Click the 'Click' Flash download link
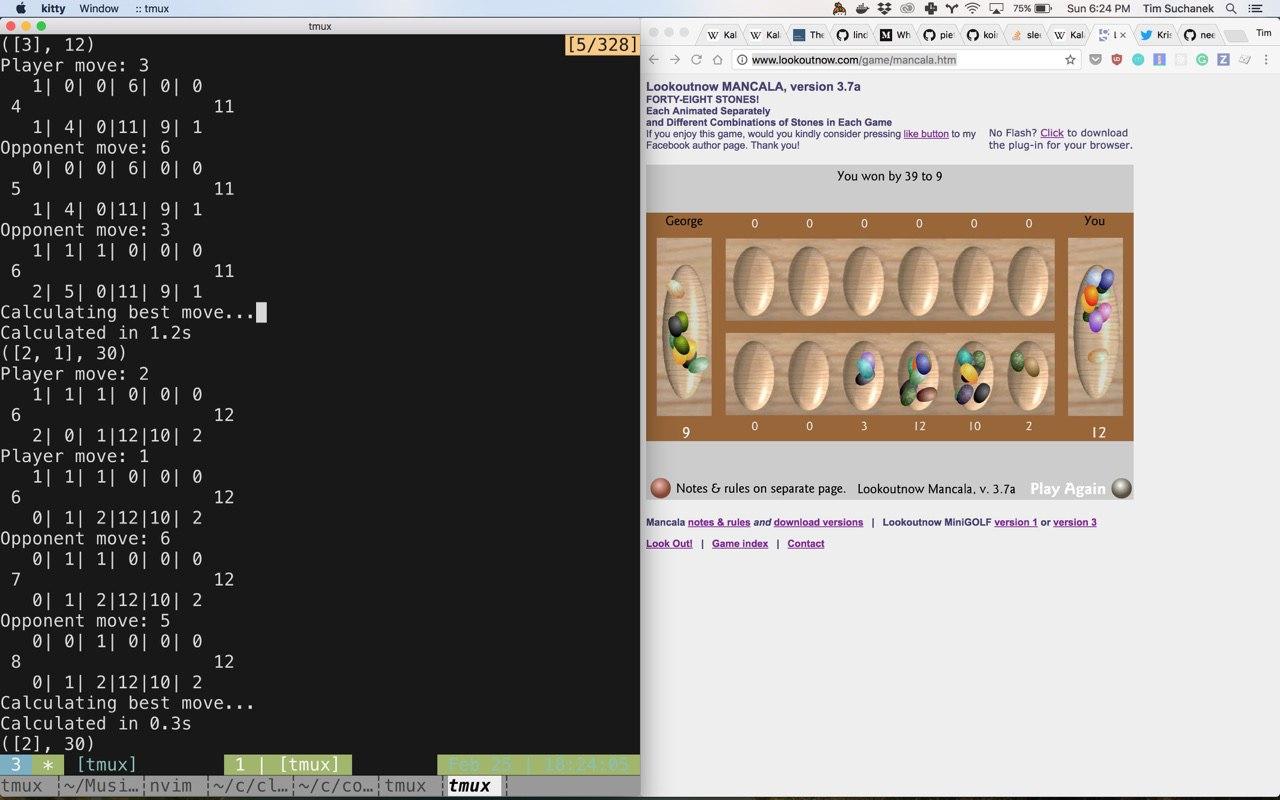 (1052, 133)
